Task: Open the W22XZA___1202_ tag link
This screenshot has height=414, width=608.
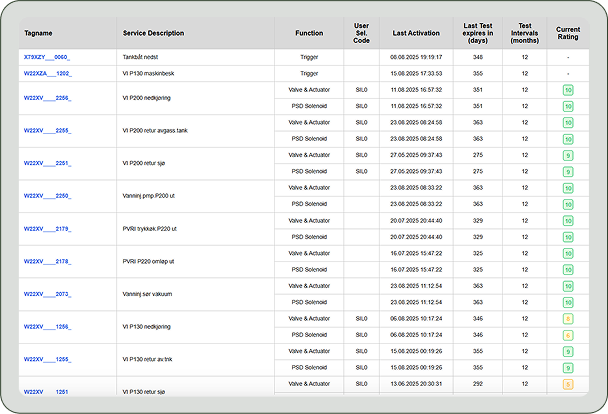Action: click(x=47, y=73)
